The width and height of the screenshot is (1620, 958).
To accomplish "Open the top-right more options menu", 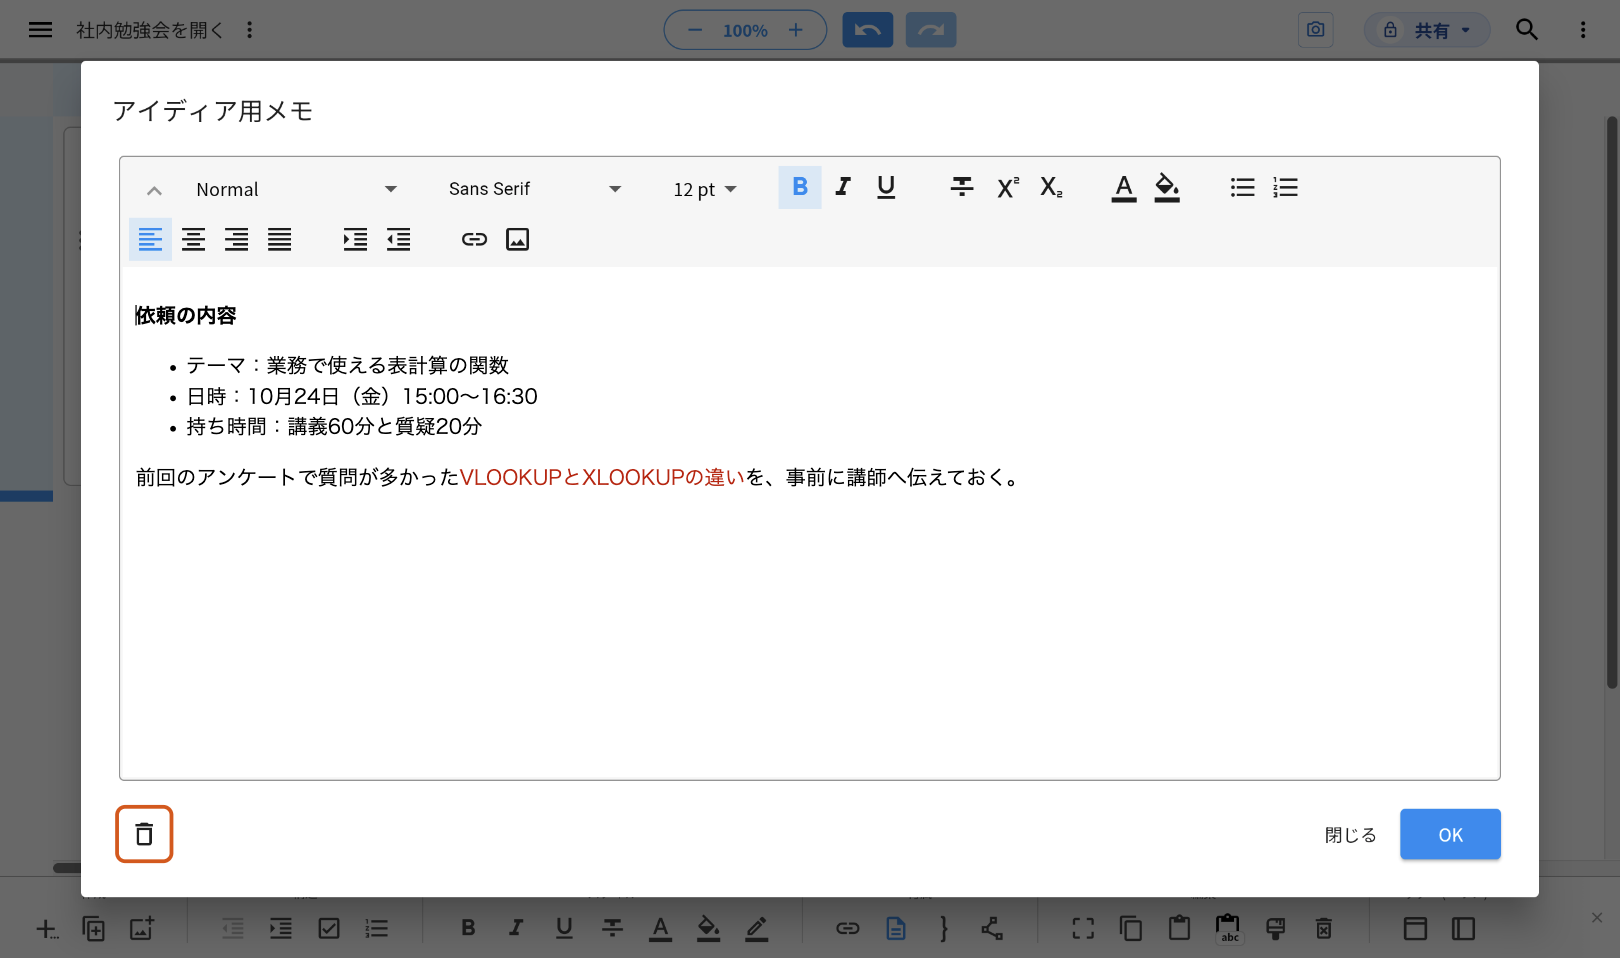I will 1583,30.
